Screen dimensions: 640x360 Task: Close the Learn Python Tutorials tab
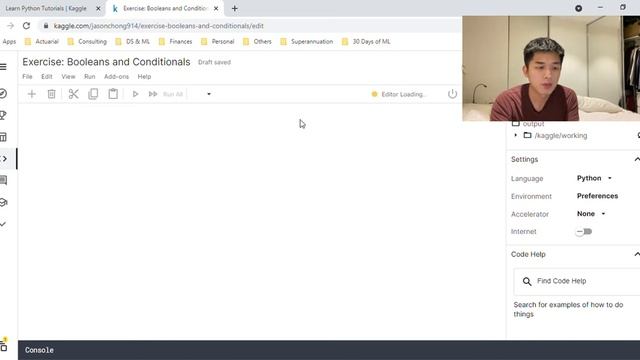tap(98, 9)
